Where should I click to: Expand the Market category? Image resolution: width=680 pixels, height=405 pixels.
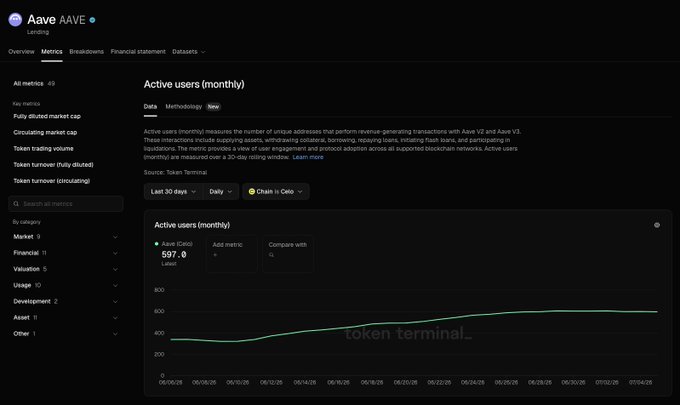[65, 237]
